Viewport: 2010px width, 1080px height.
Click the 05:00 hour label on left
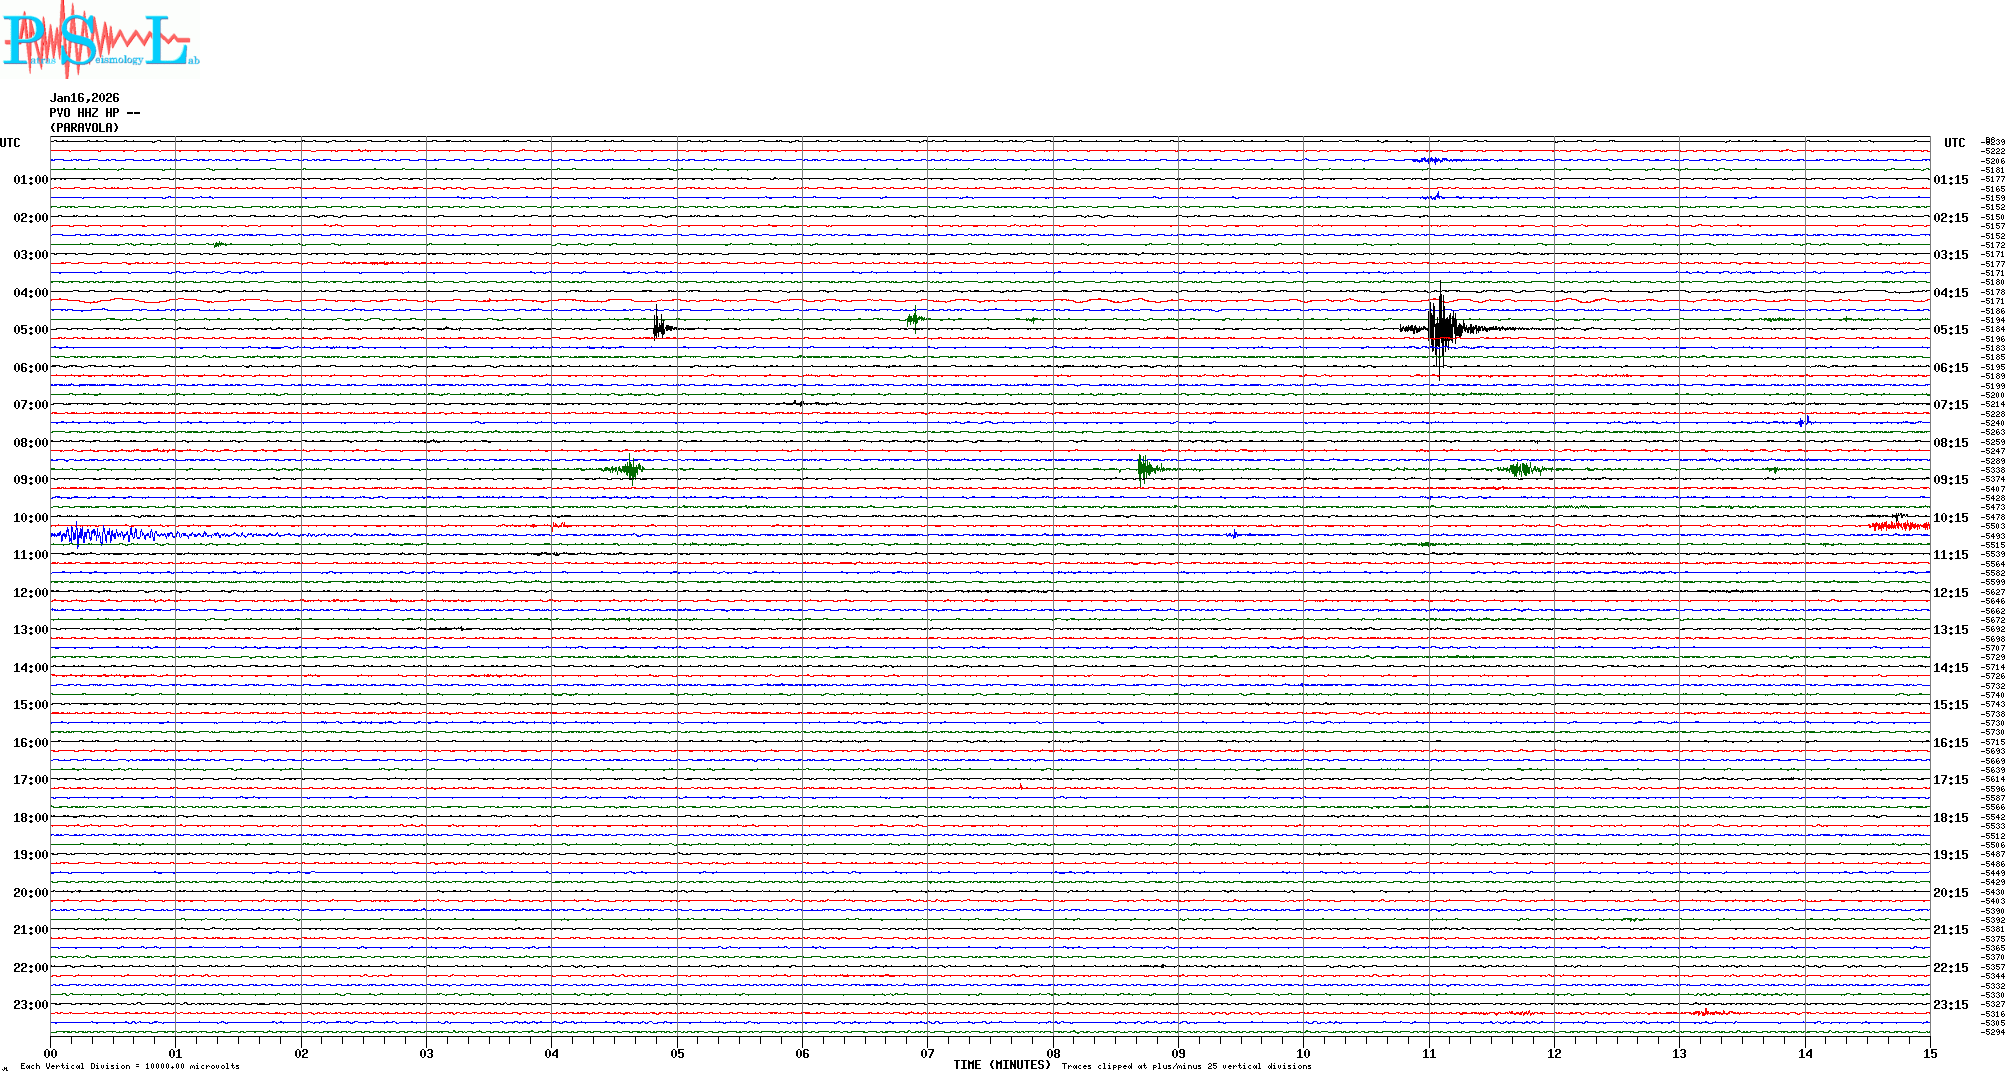coord(30,330)
